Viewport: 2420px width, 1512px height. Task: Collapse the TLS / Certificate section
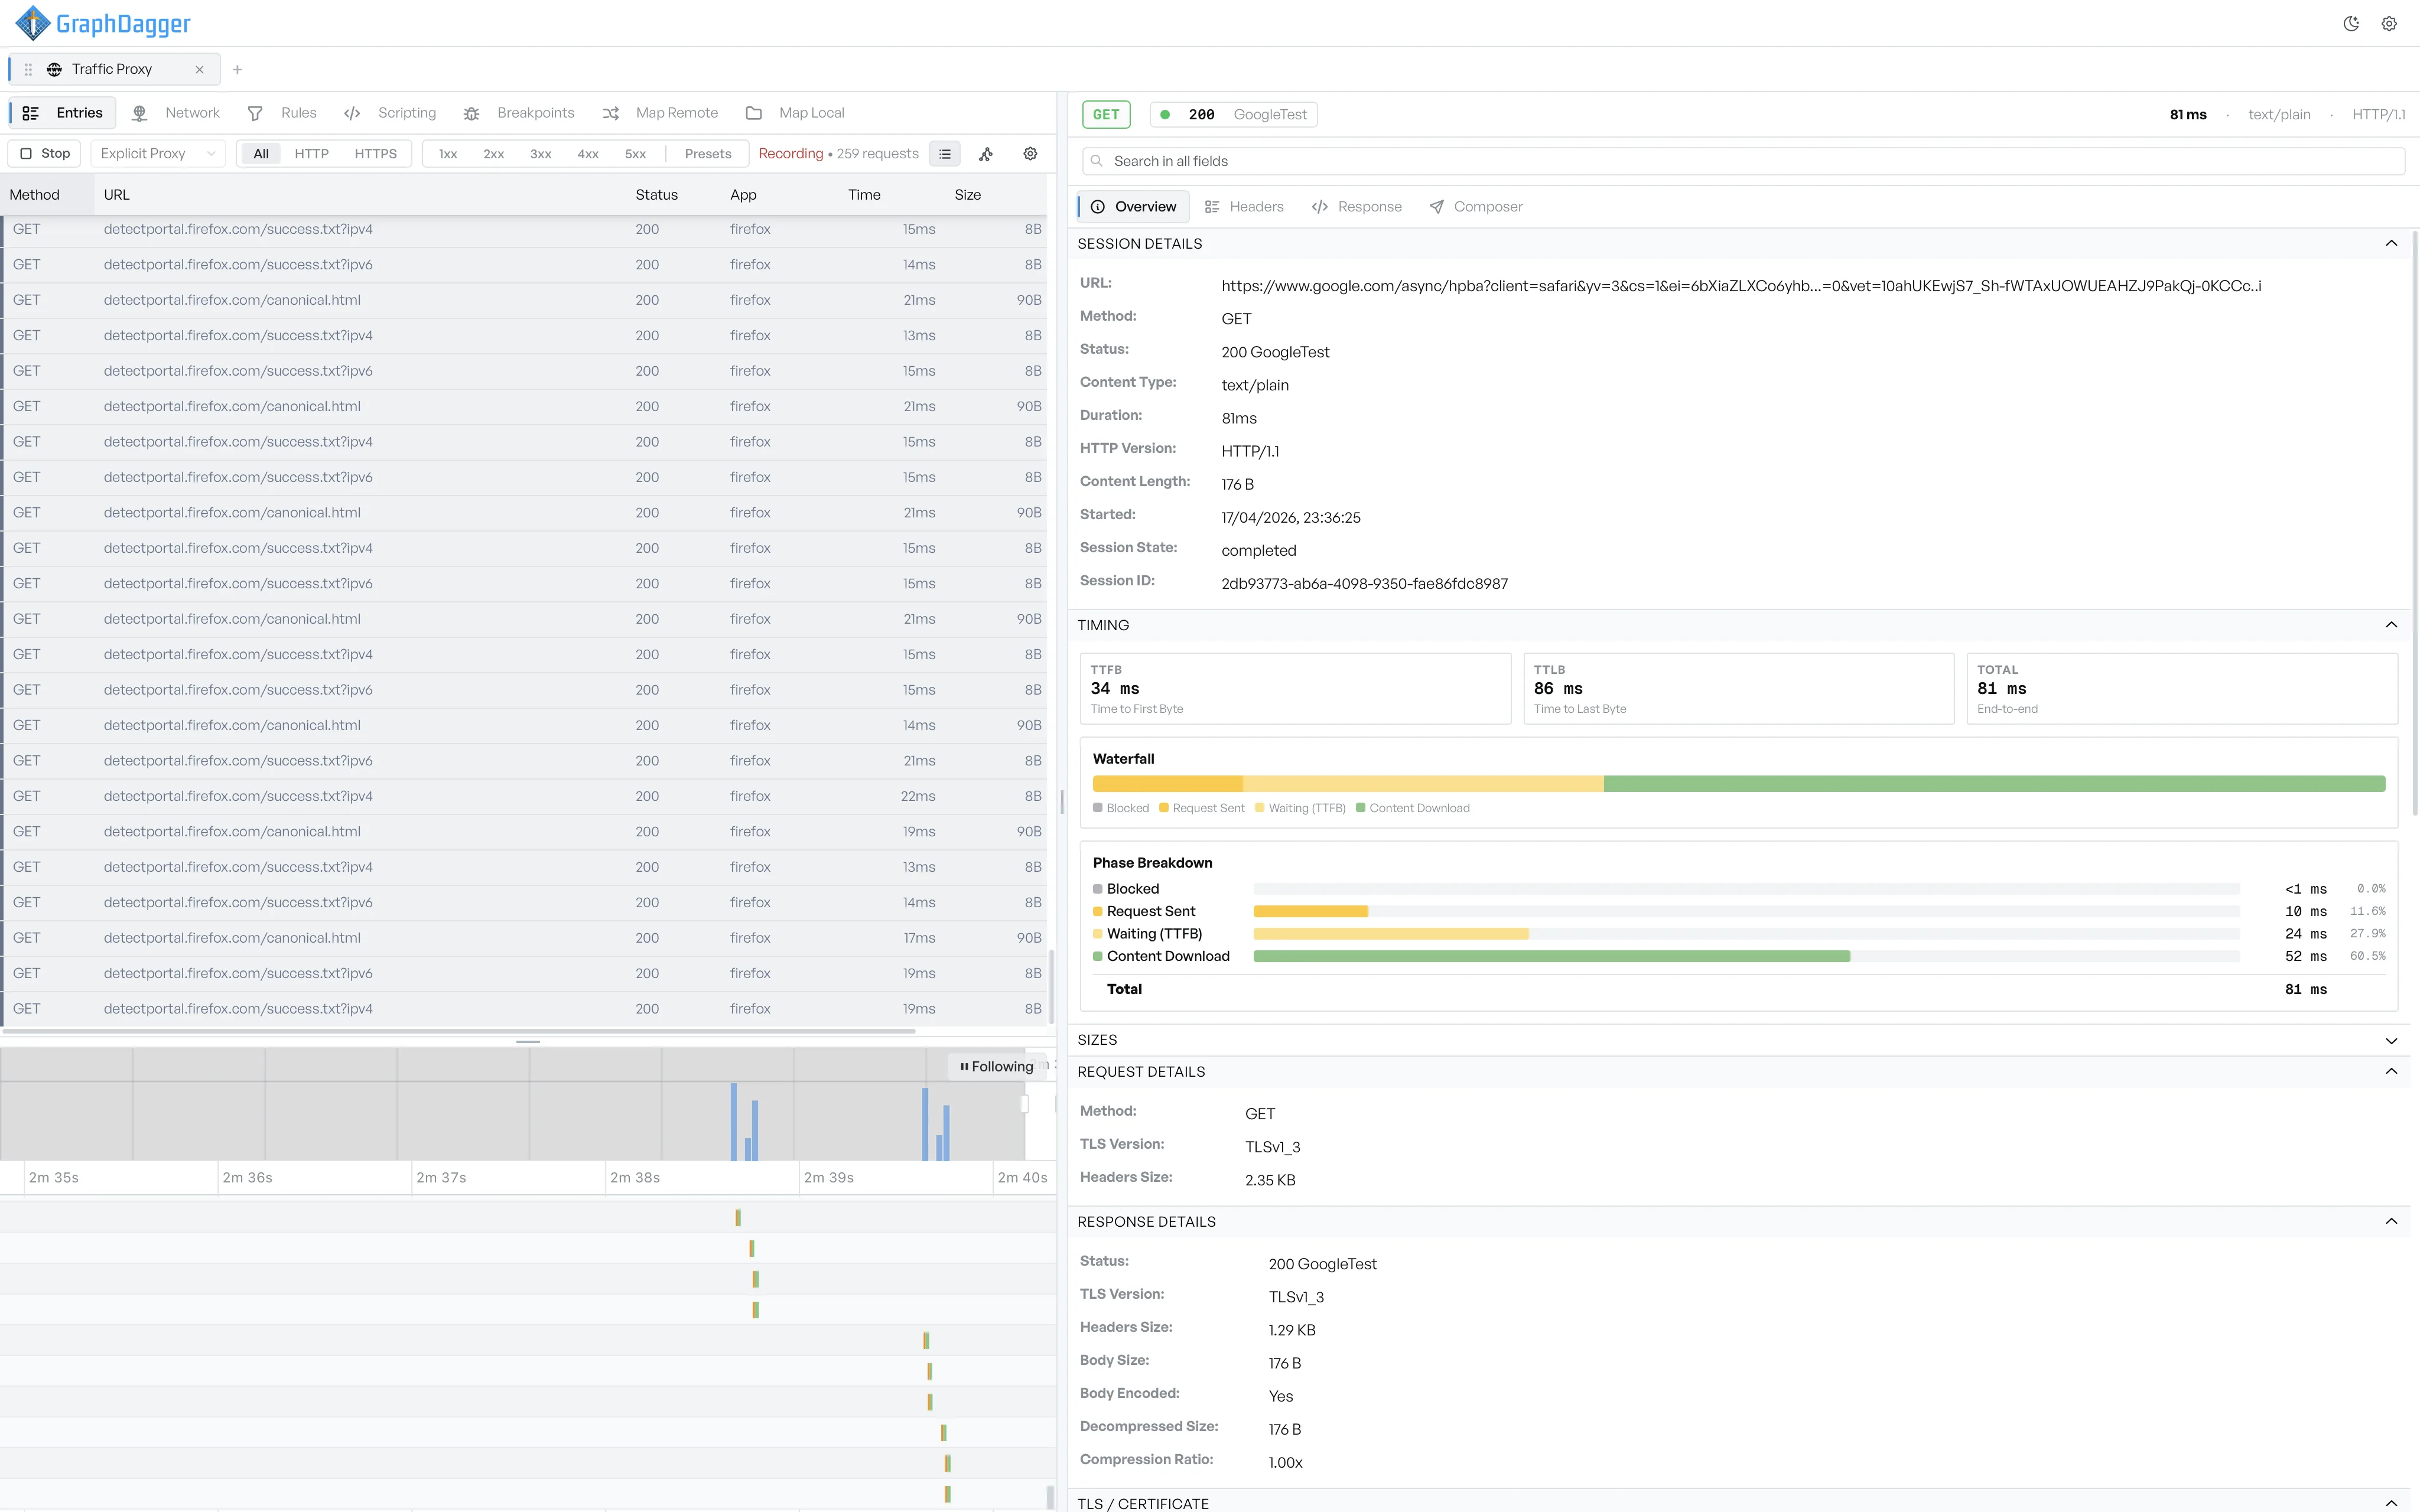[2391, 1503]
